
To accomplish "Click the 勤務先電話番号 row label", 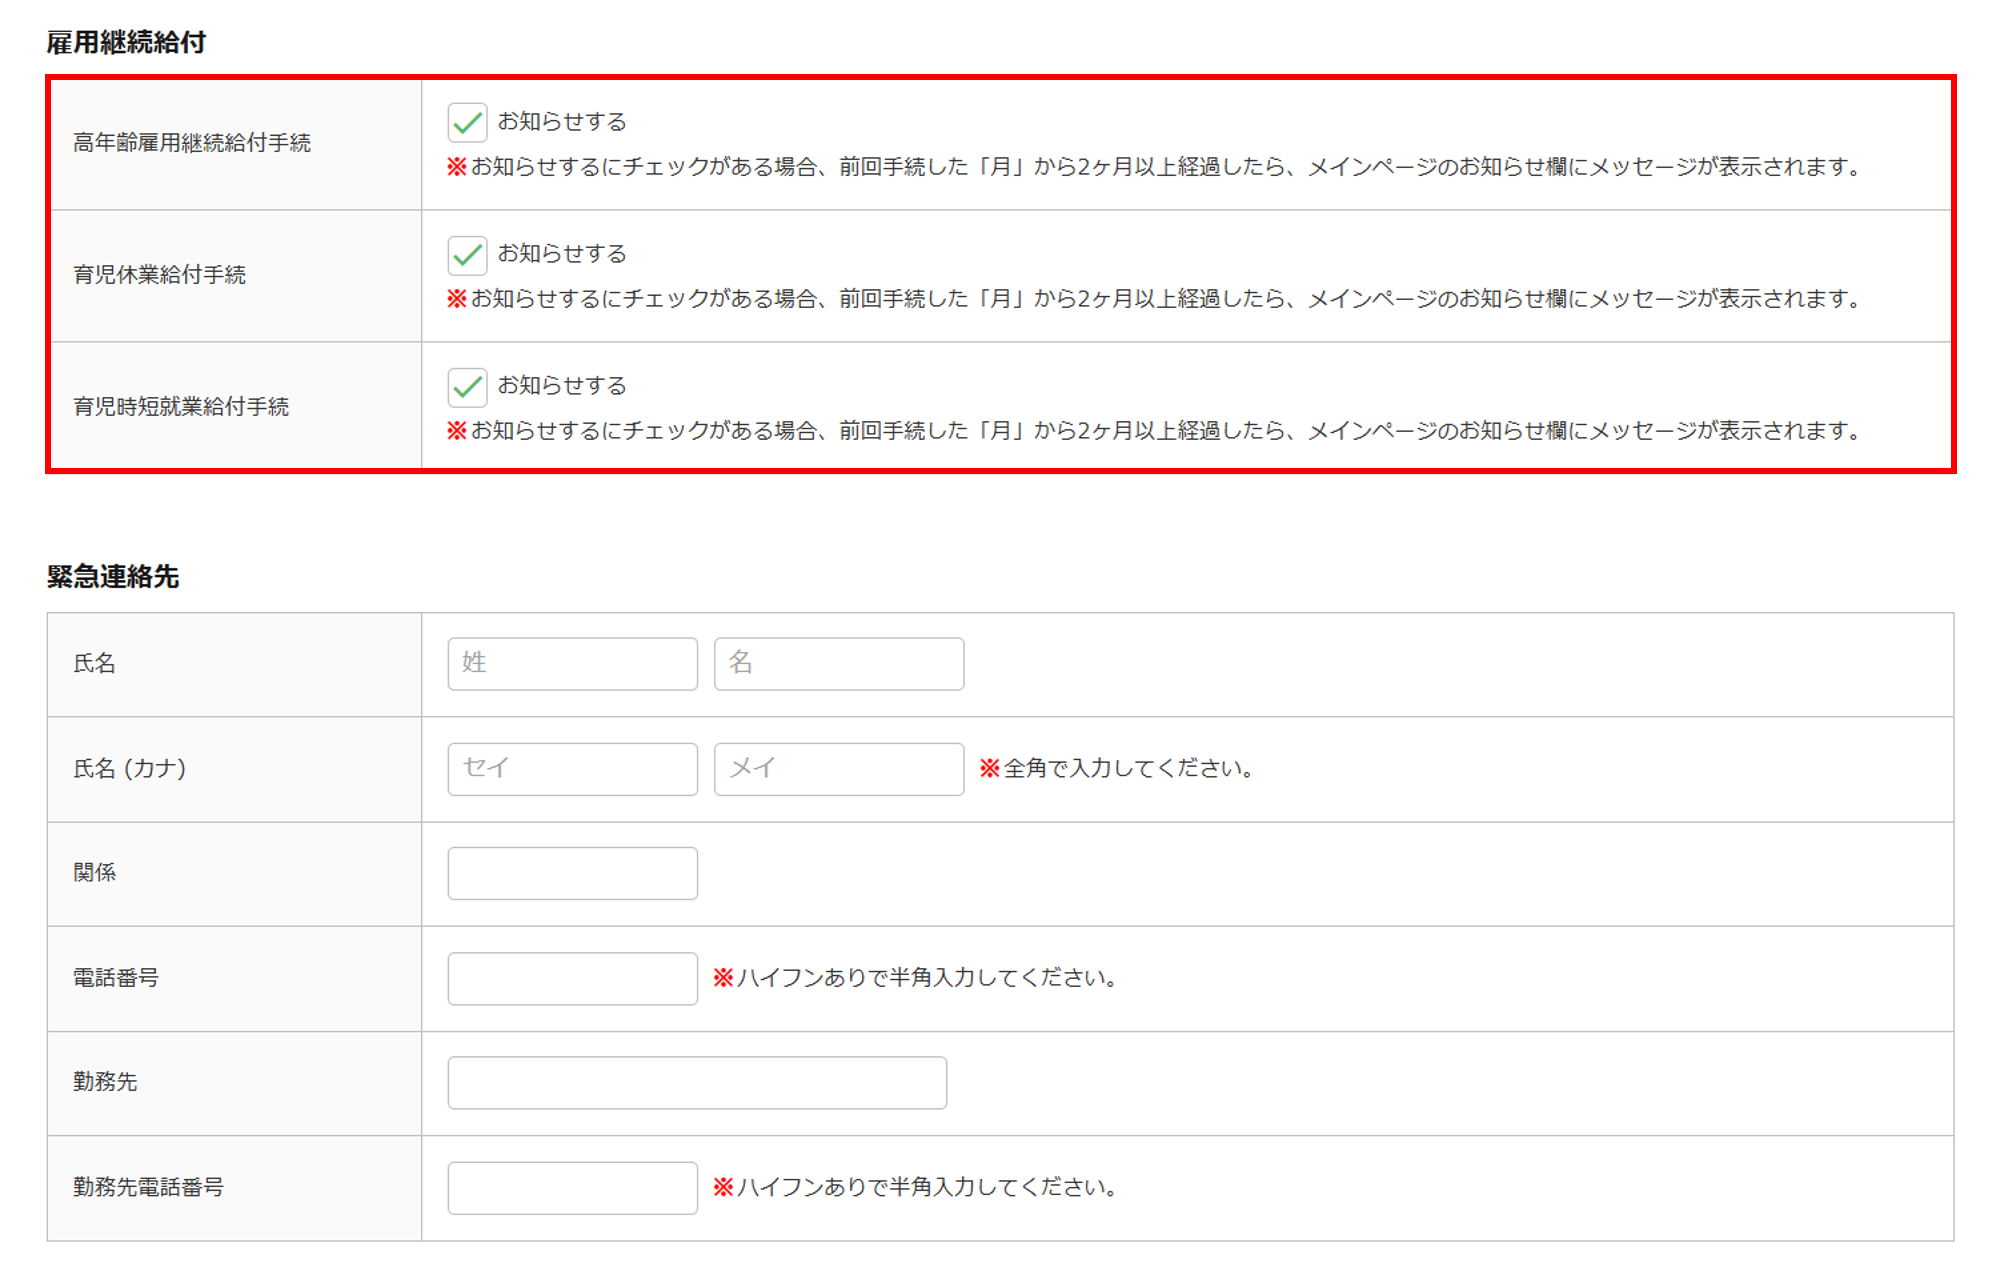I will (148, 1187).
